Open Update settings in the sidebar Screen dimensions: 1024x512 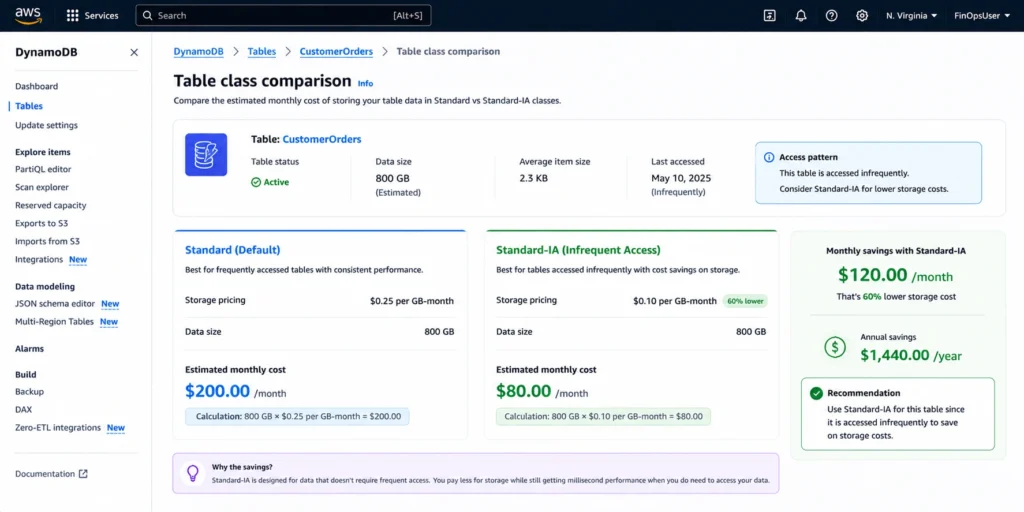pos(46,125)
